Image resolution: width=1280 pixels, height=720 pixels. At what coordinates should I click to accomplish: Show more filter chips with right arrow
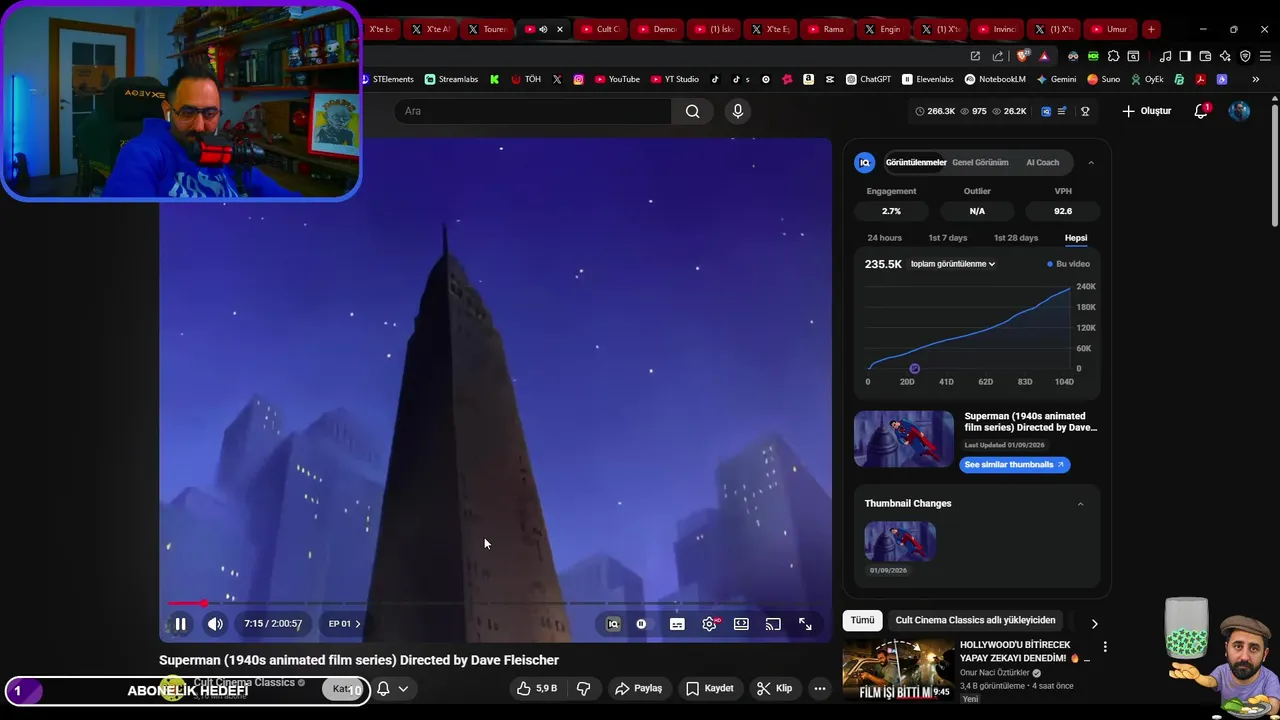click(1094, 623)
